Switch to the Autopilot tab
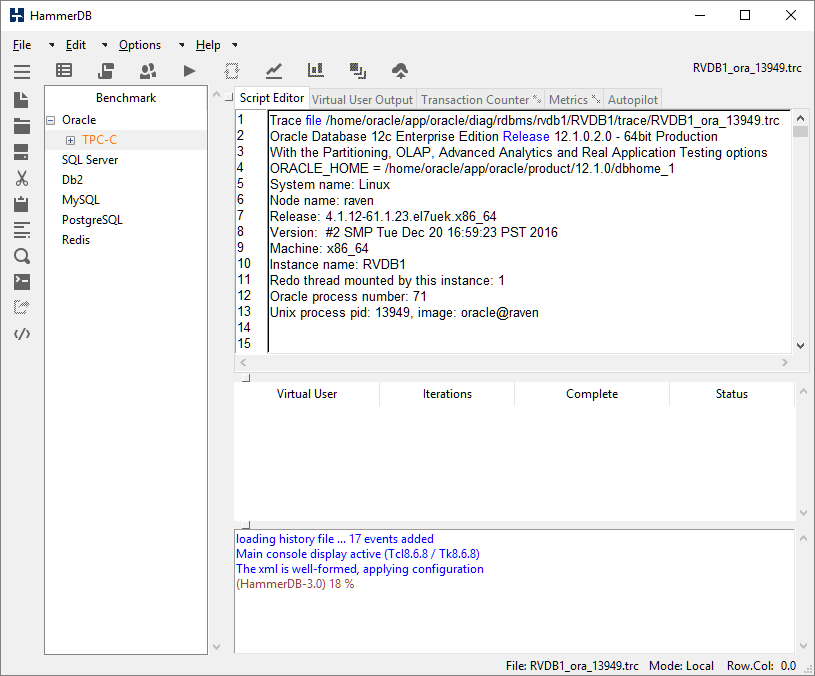 click(633, 100)
